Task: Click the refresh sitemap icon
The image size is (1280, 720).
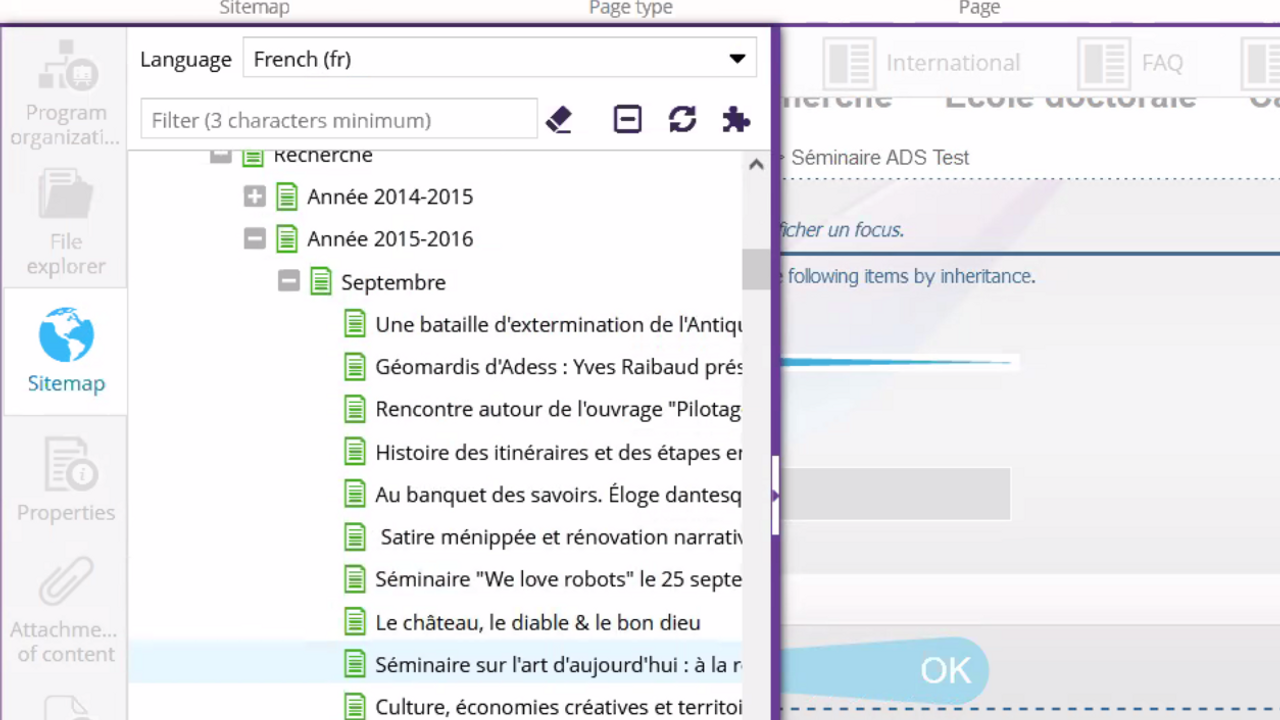Action: (682, 120)
